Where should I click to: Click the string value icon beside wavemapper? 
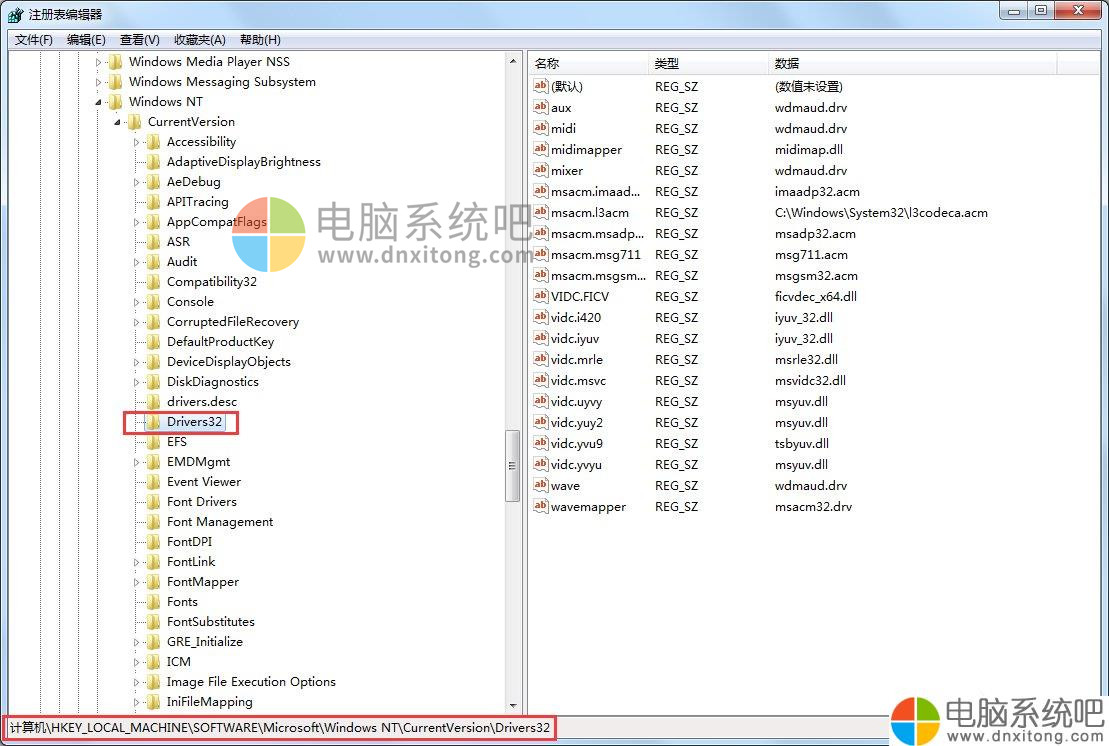[x=541, y=507]
